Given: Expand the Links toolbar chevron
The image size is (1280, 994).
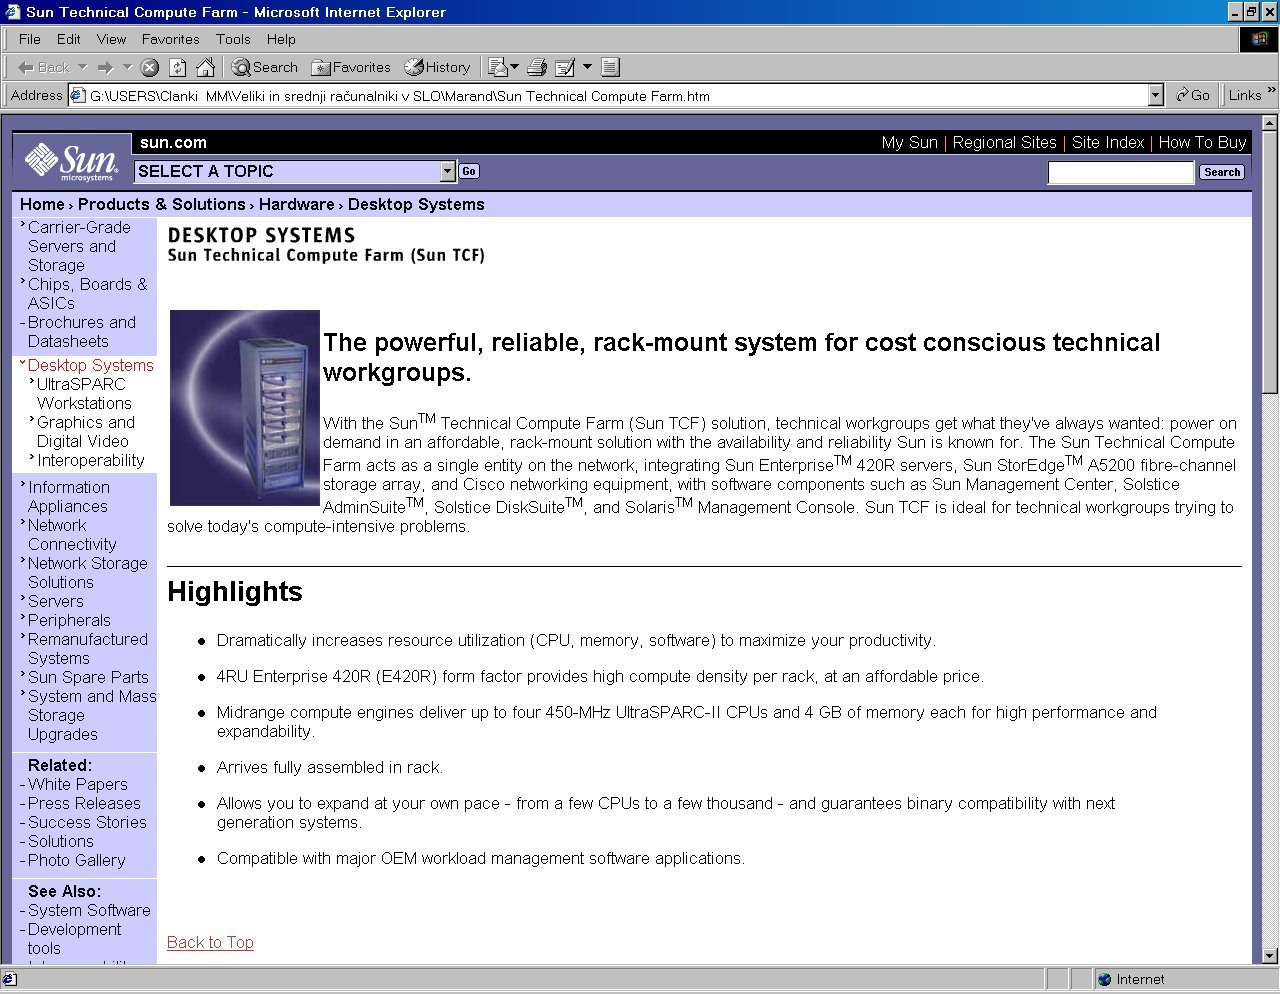Looking at the screenshot, I should coord(1271,91).
